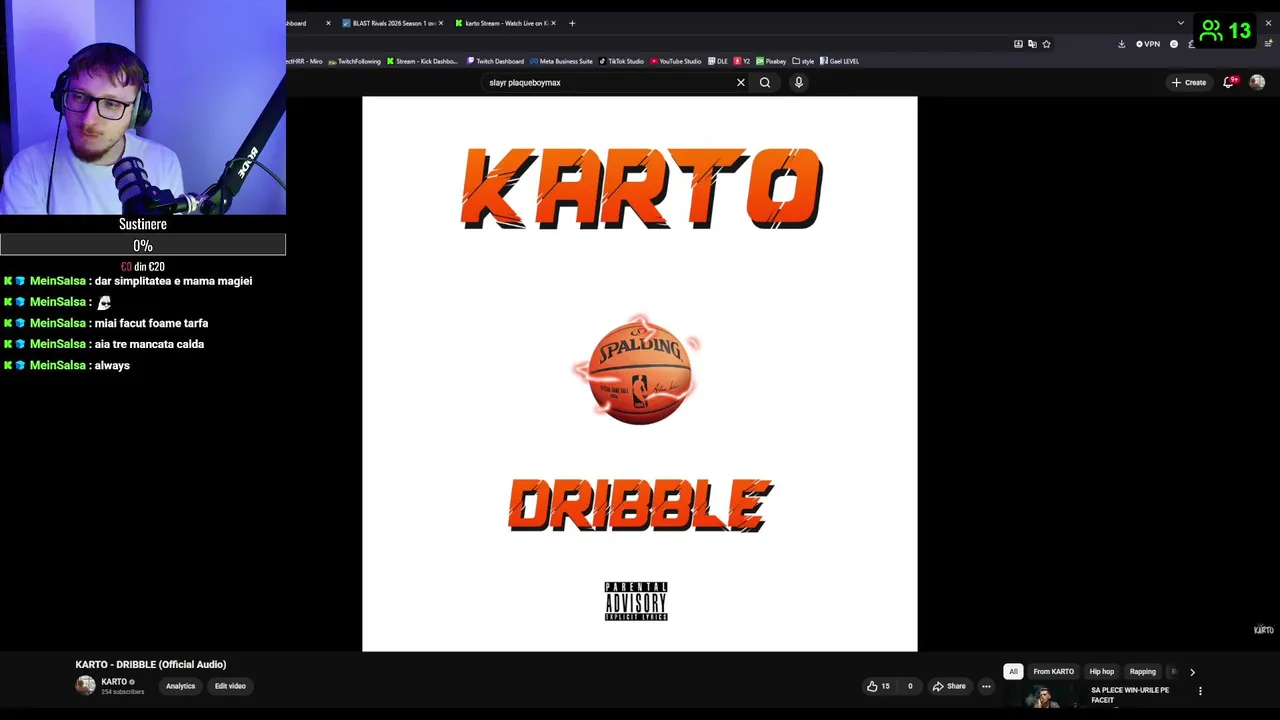This screenshot has width=1280, height=720.
Task: Open the KARTO channel avatar
Action: click(86, 686)
